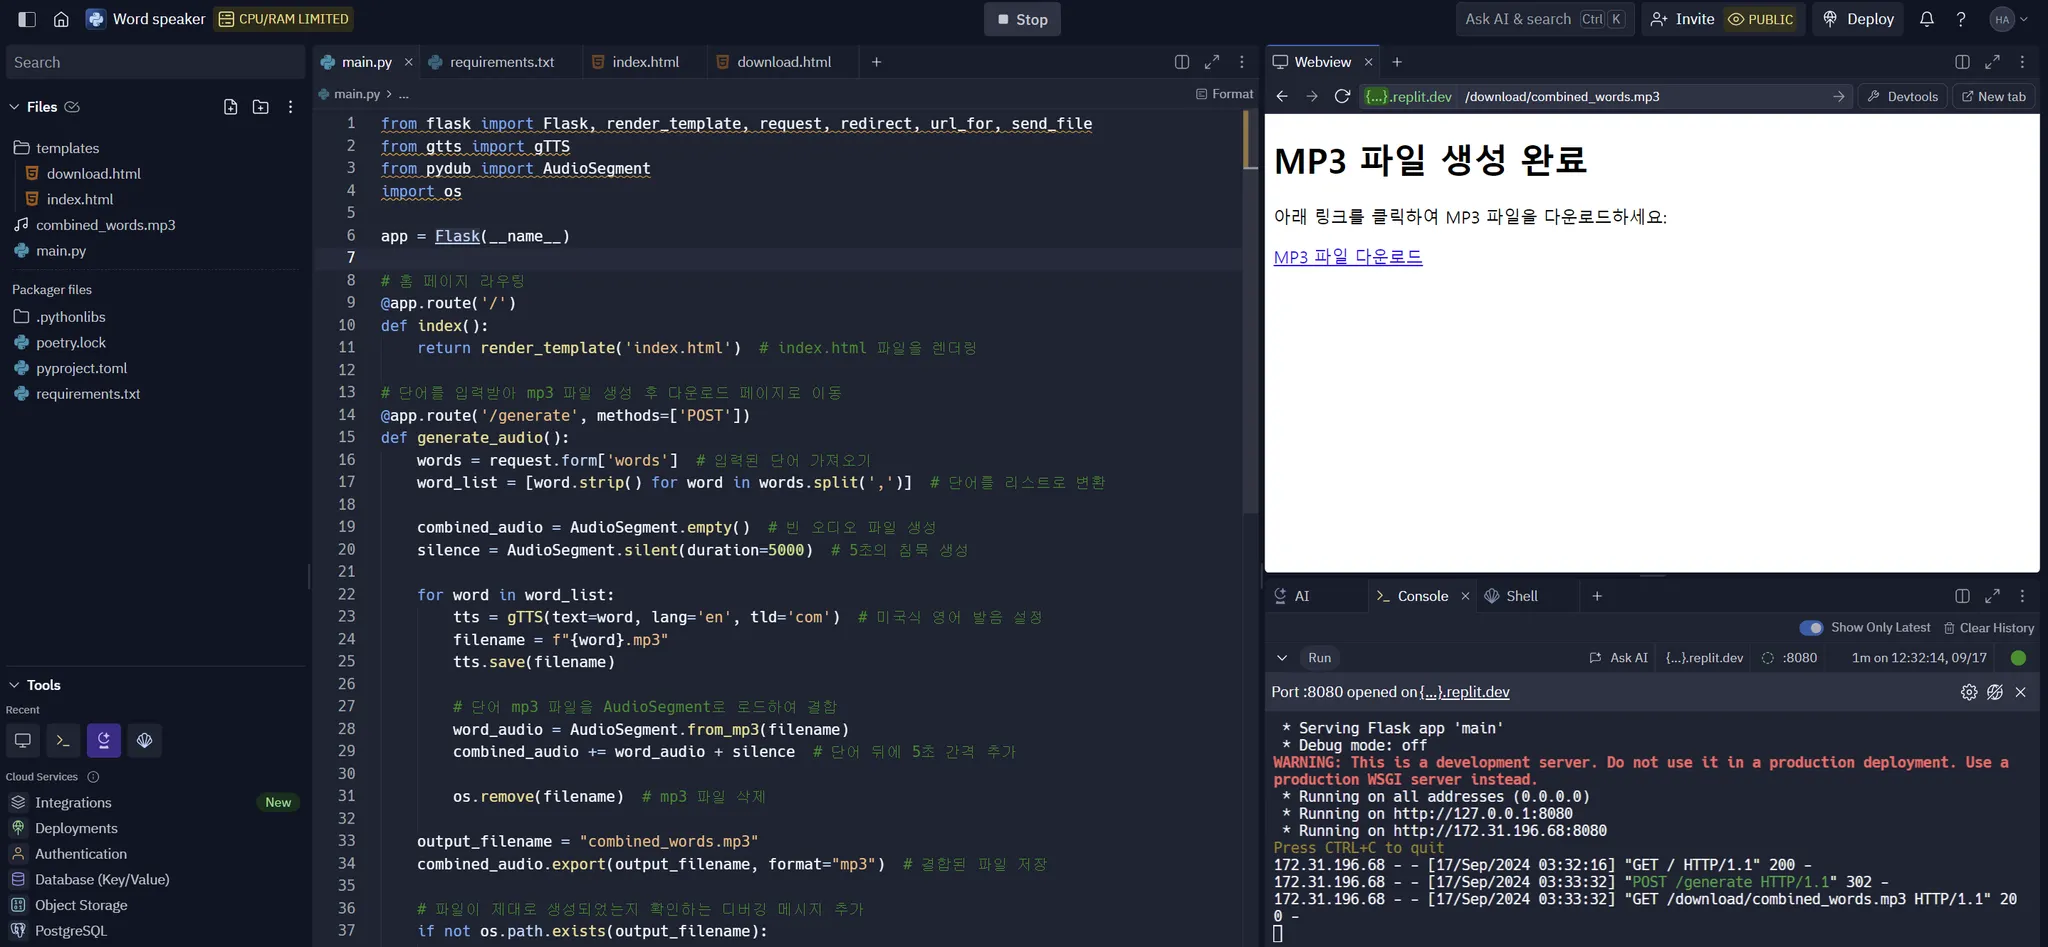2048x947 pixels.
Task: Go forward in Webview
Action: click(x=1312, y=97)
